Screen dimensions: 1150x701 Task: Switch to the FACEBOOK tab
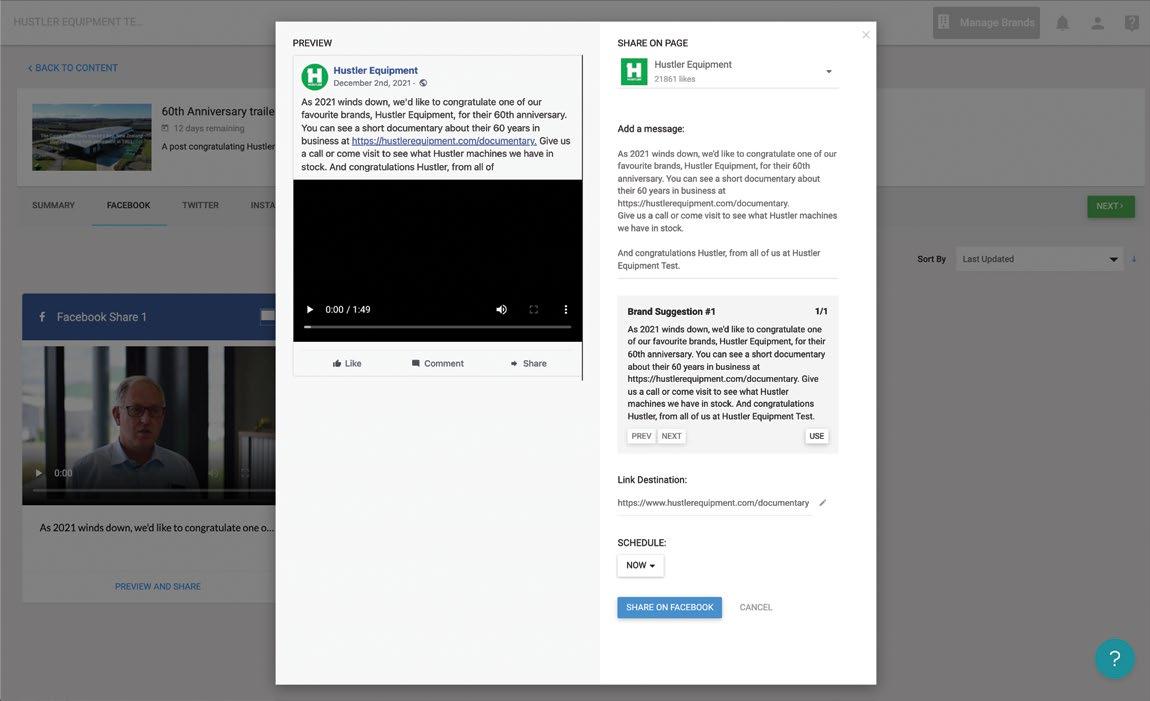128,205
